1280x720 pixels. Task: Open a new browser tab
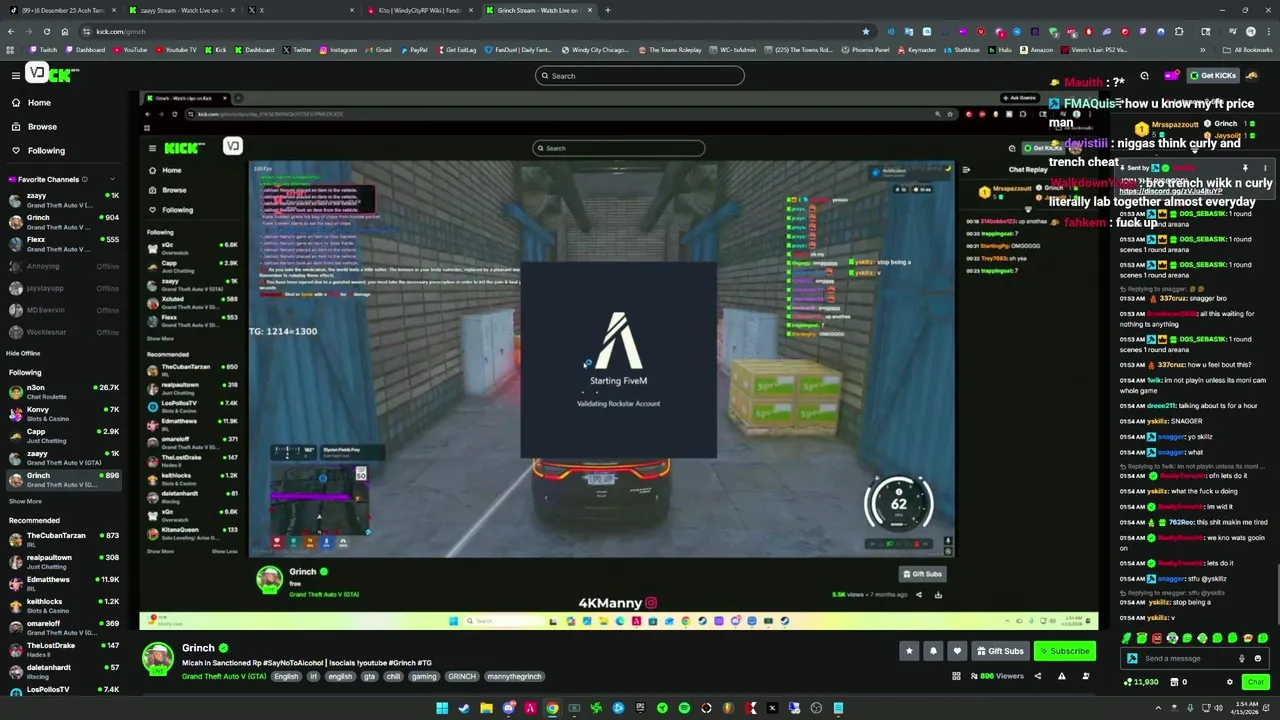(607, 10)
